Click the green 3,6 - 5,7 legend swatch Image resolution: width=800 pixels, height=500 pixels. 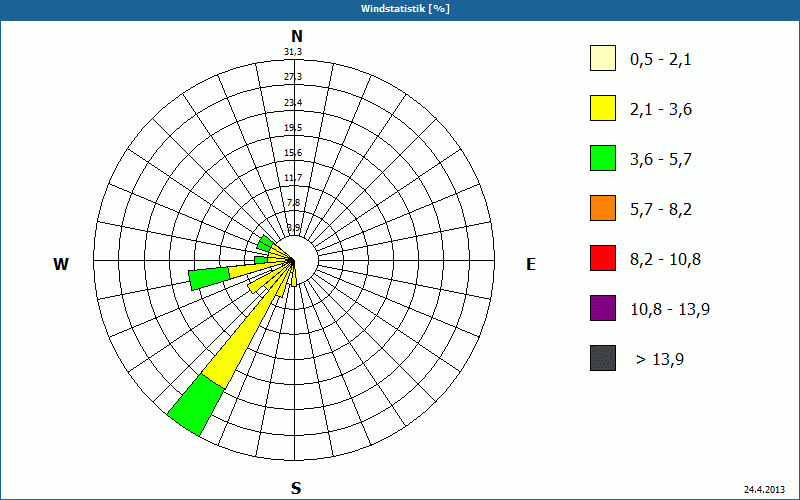(x=603, y=158)
